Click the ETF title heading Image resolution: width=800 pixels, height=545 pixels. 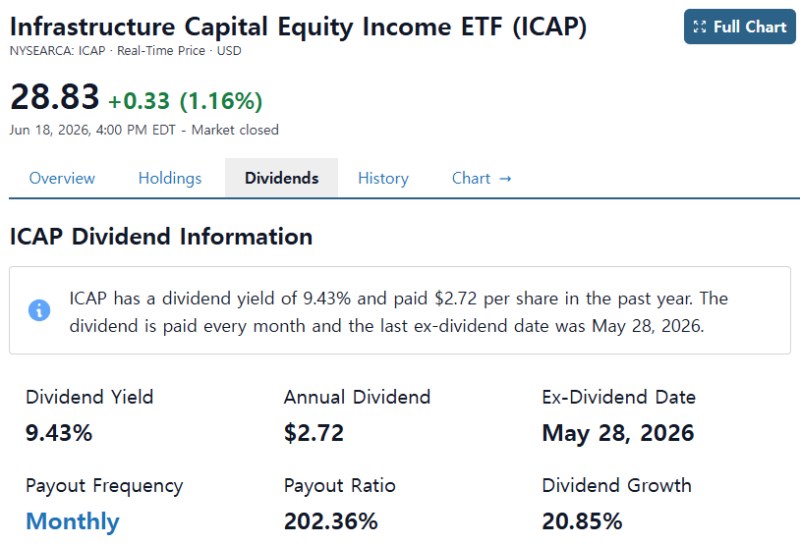click(298, 27)
